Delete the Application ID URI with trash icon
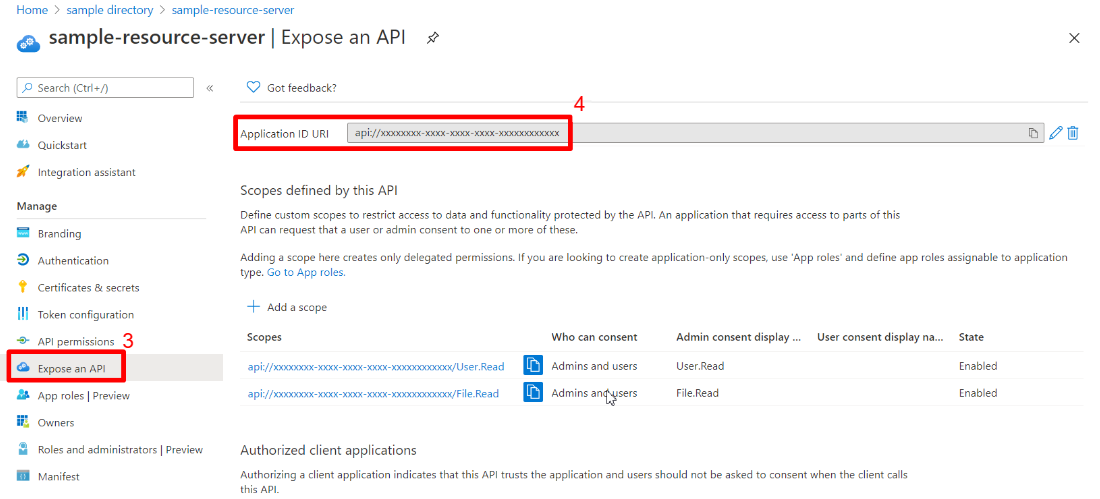Viewport: 1100px width, 499px height. 1073,133
